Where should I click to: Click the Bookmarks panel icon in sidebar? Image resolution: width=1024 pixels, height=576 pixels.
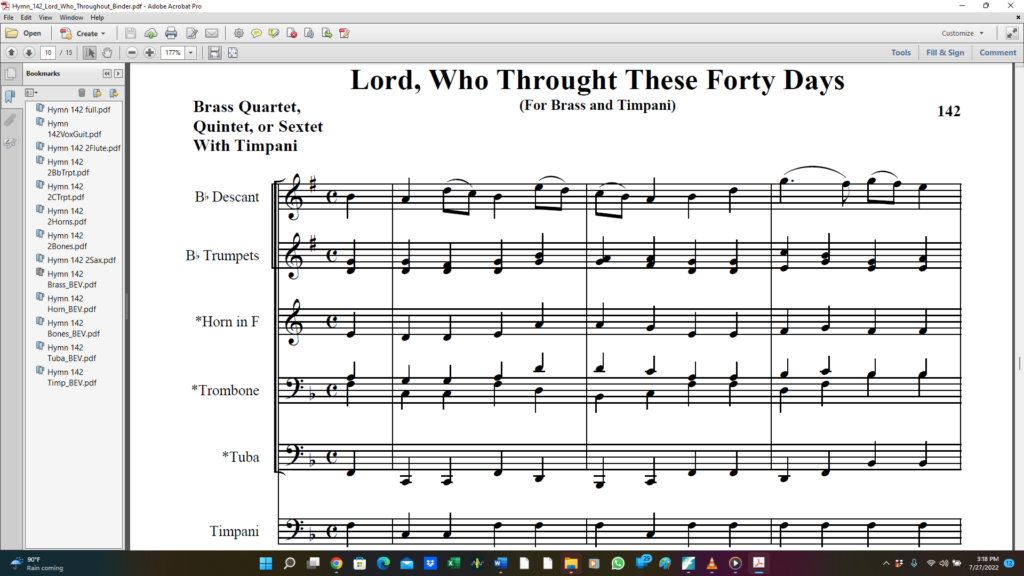pos(10,97)
